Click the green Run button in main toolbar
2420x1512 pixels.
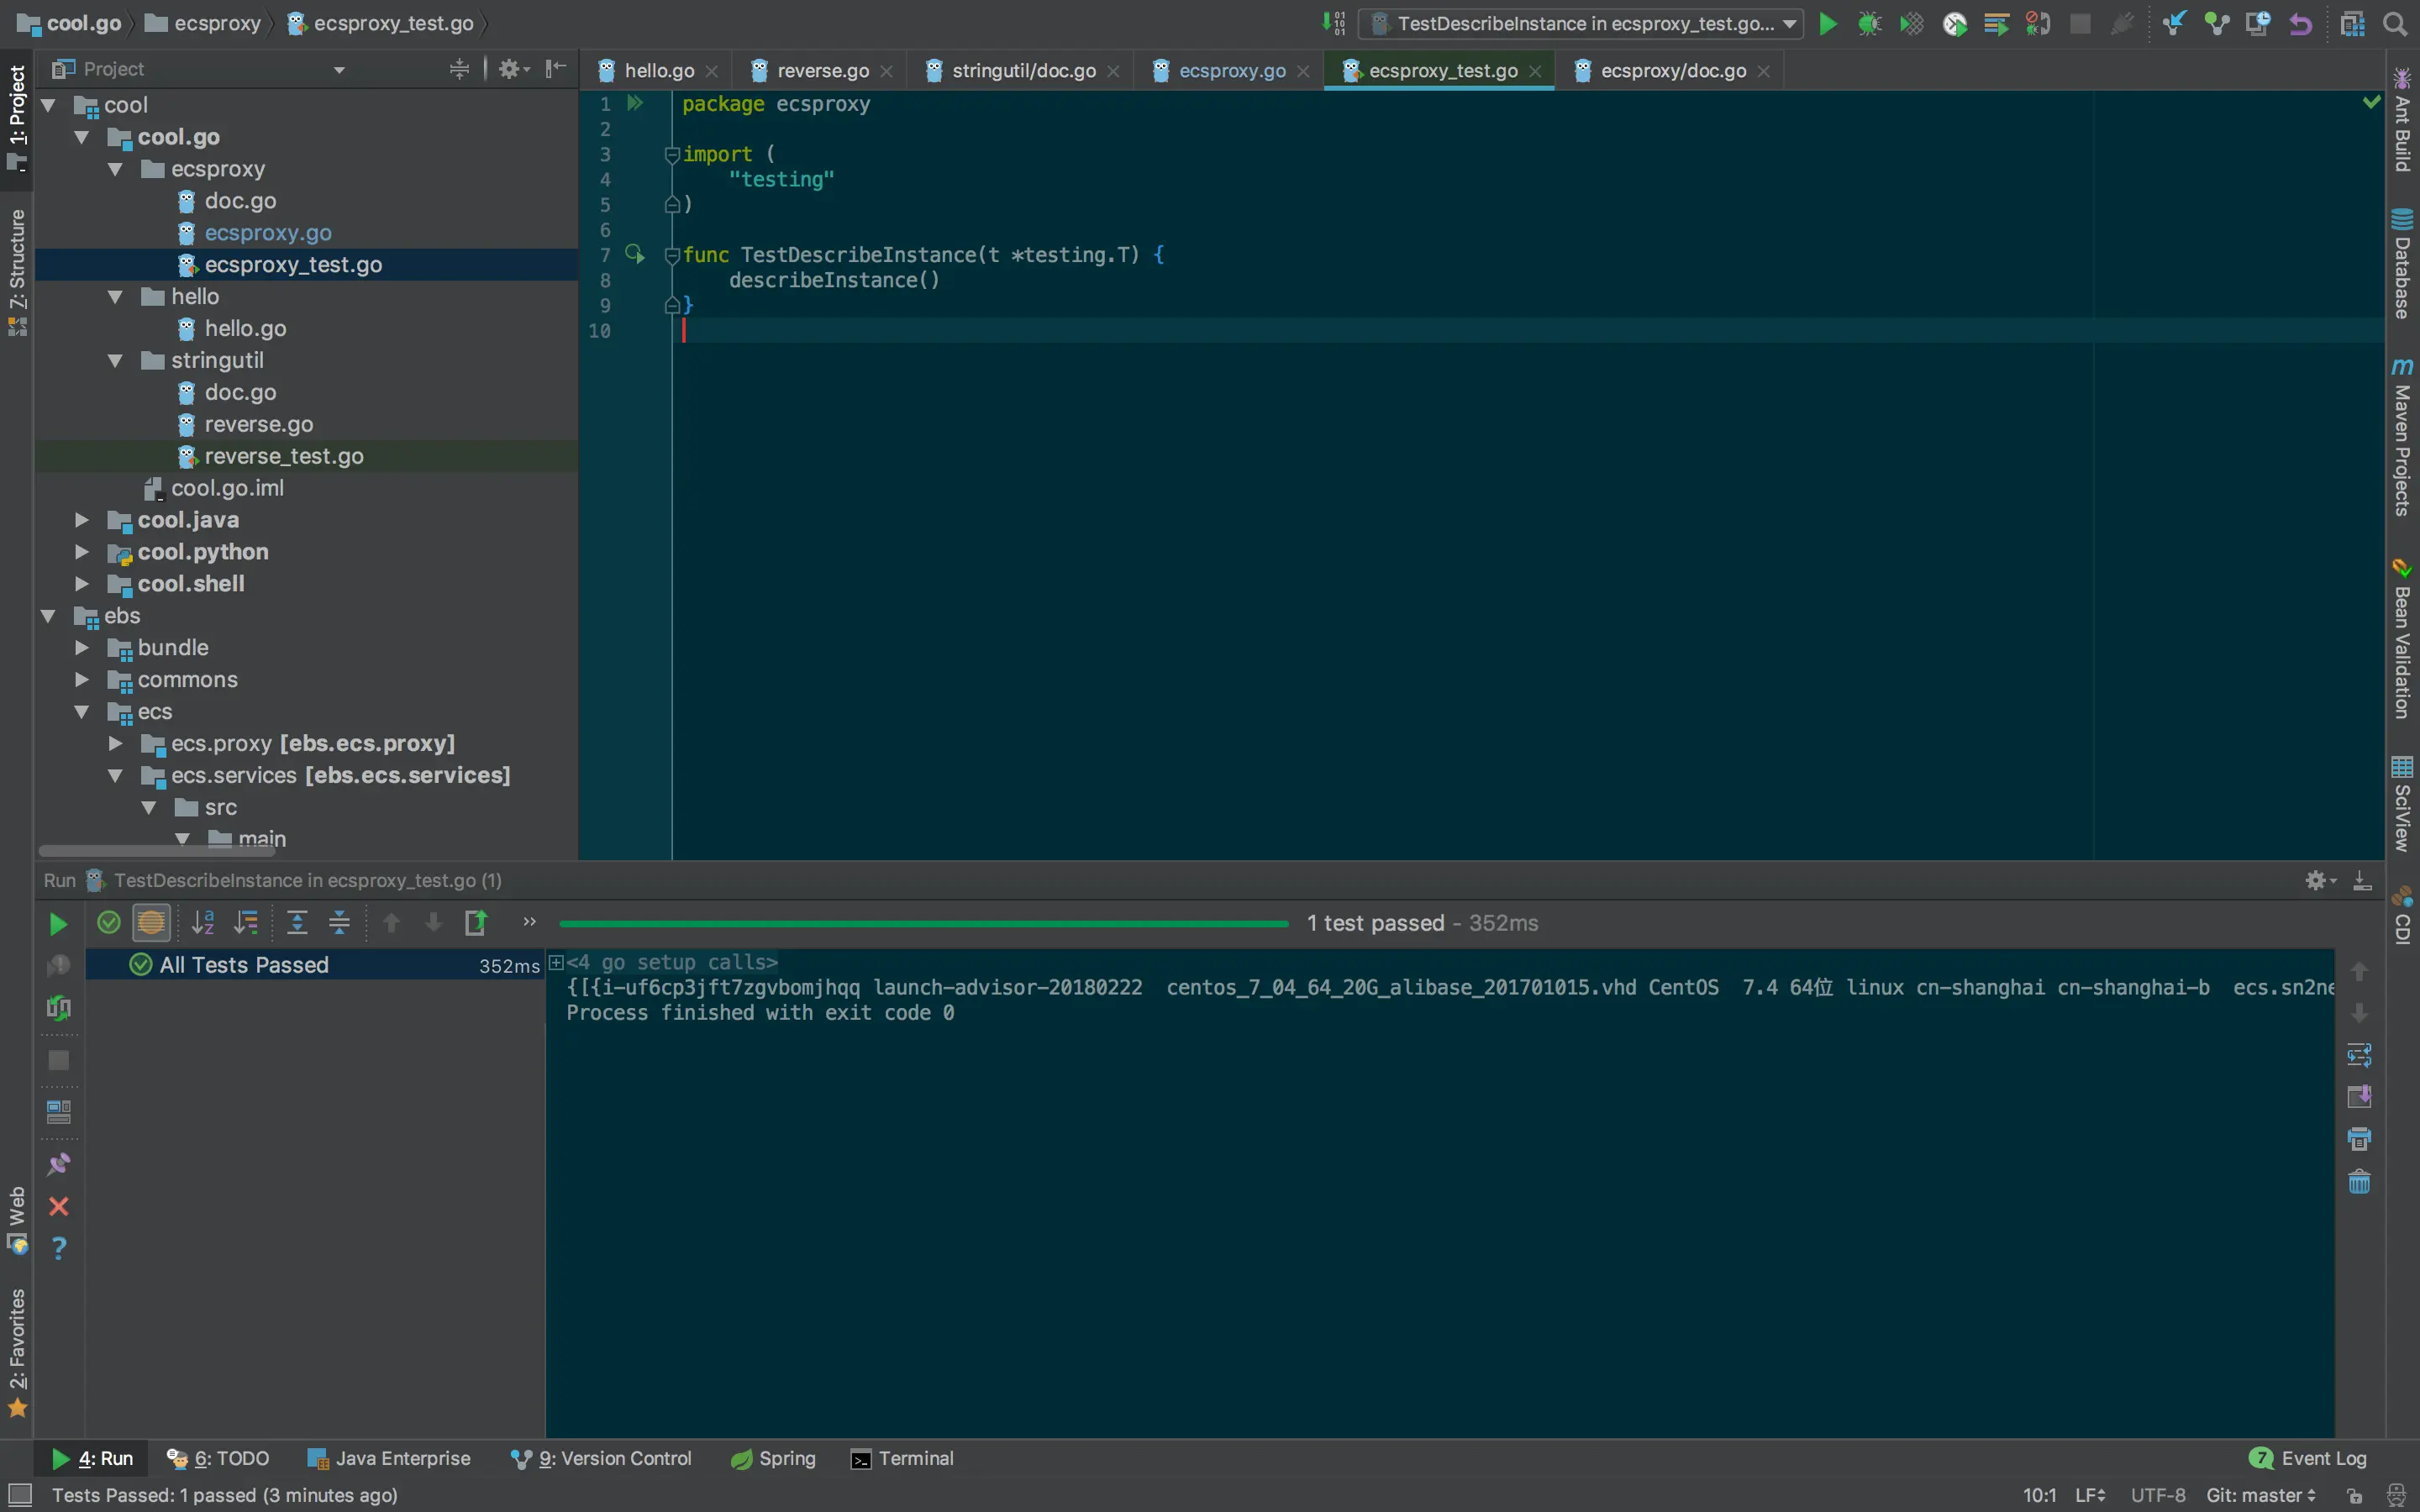point(1827,23)
